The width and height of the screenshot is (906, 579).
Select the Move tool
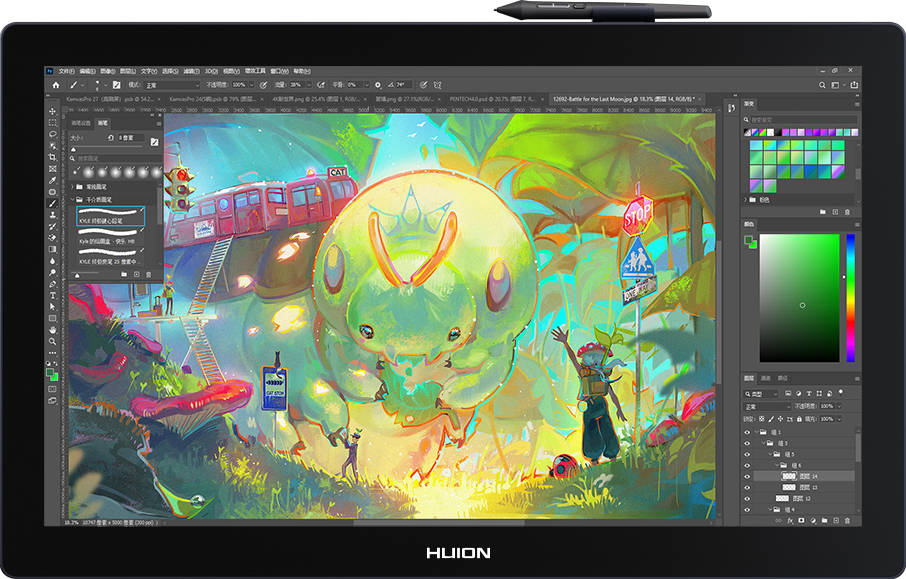point(53,111)
